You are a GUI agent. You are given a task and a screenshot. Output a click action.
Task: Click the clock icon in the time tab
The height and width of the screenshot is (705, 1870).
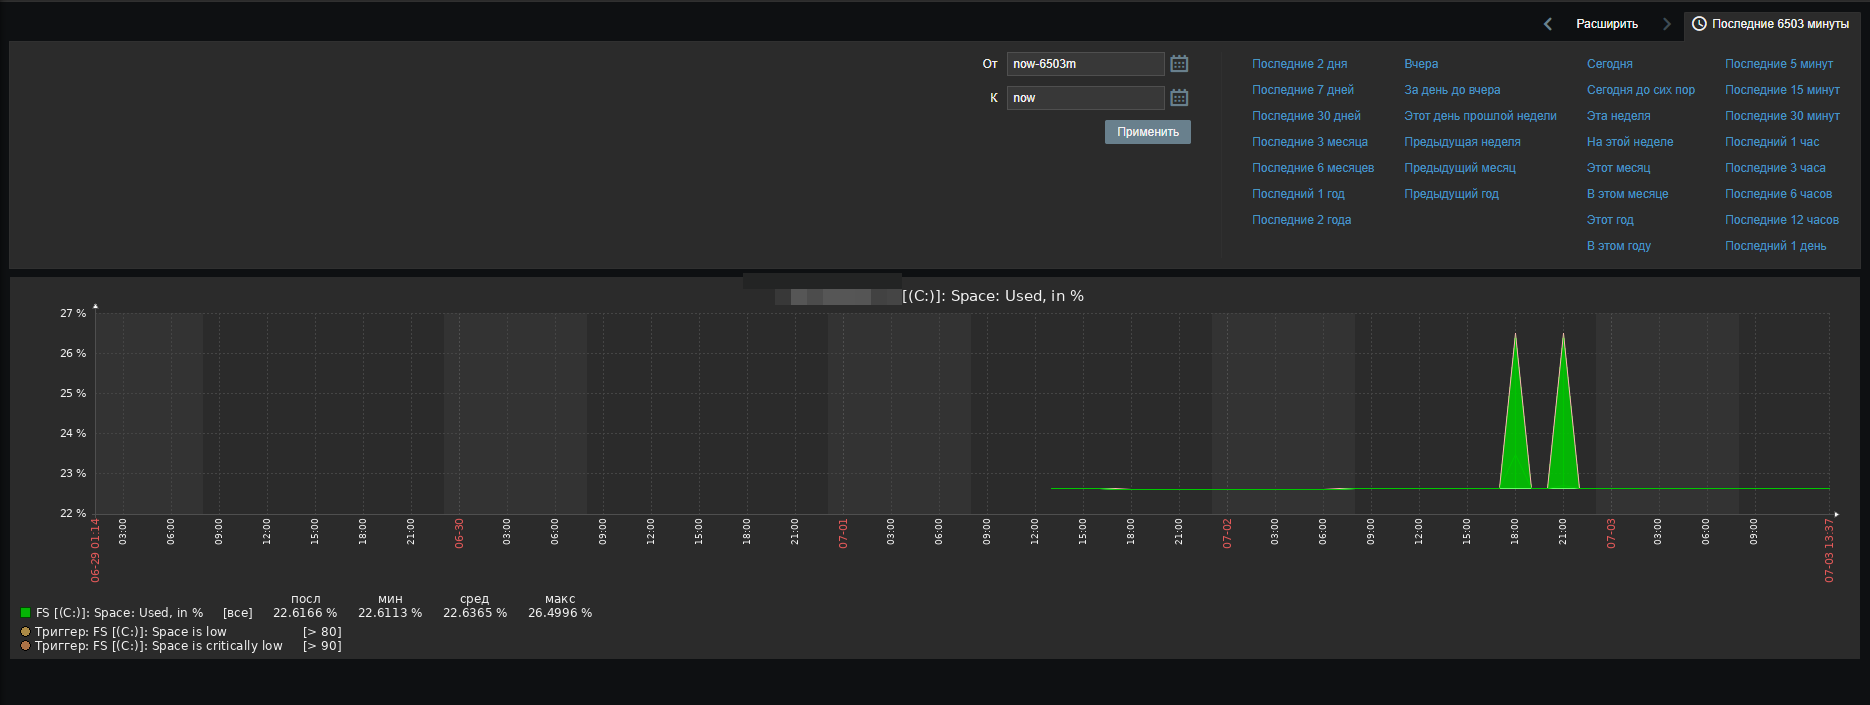[x=1699, y=24]
